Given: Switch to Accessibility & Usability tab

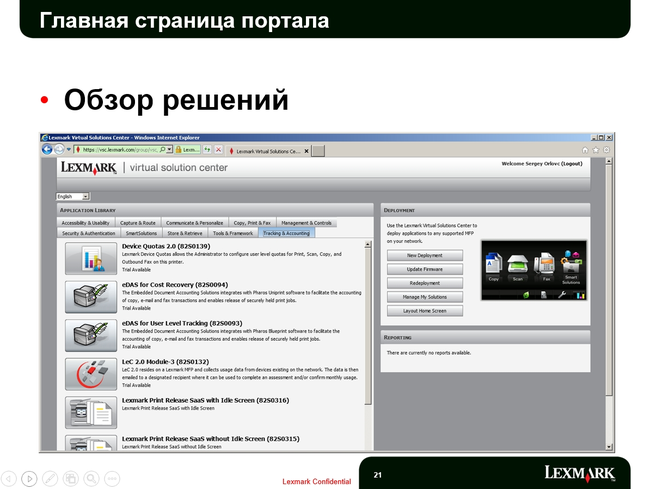Looking at the screenshot, I should (x=86, y=223).
